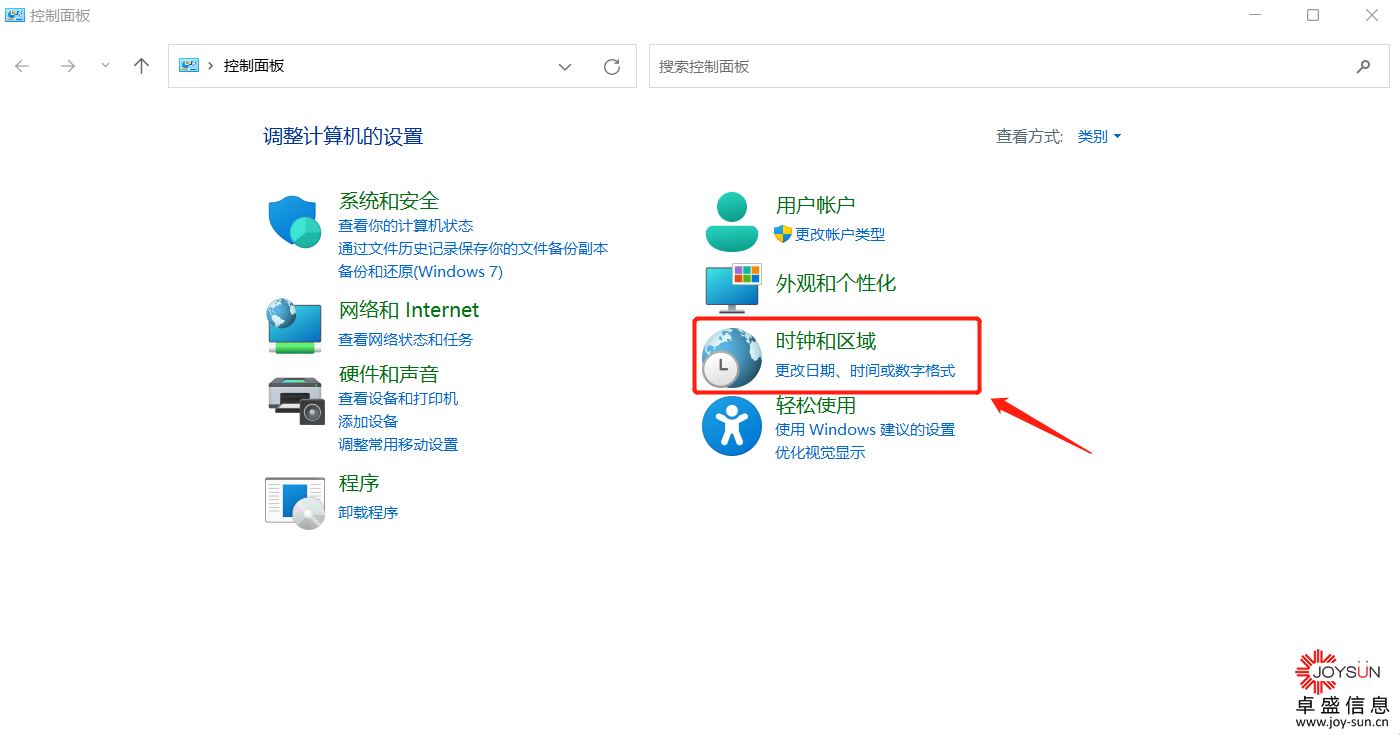1400x735 pixels.
Task: Open 用户帐户 category heading
Action: pos(816,205)
